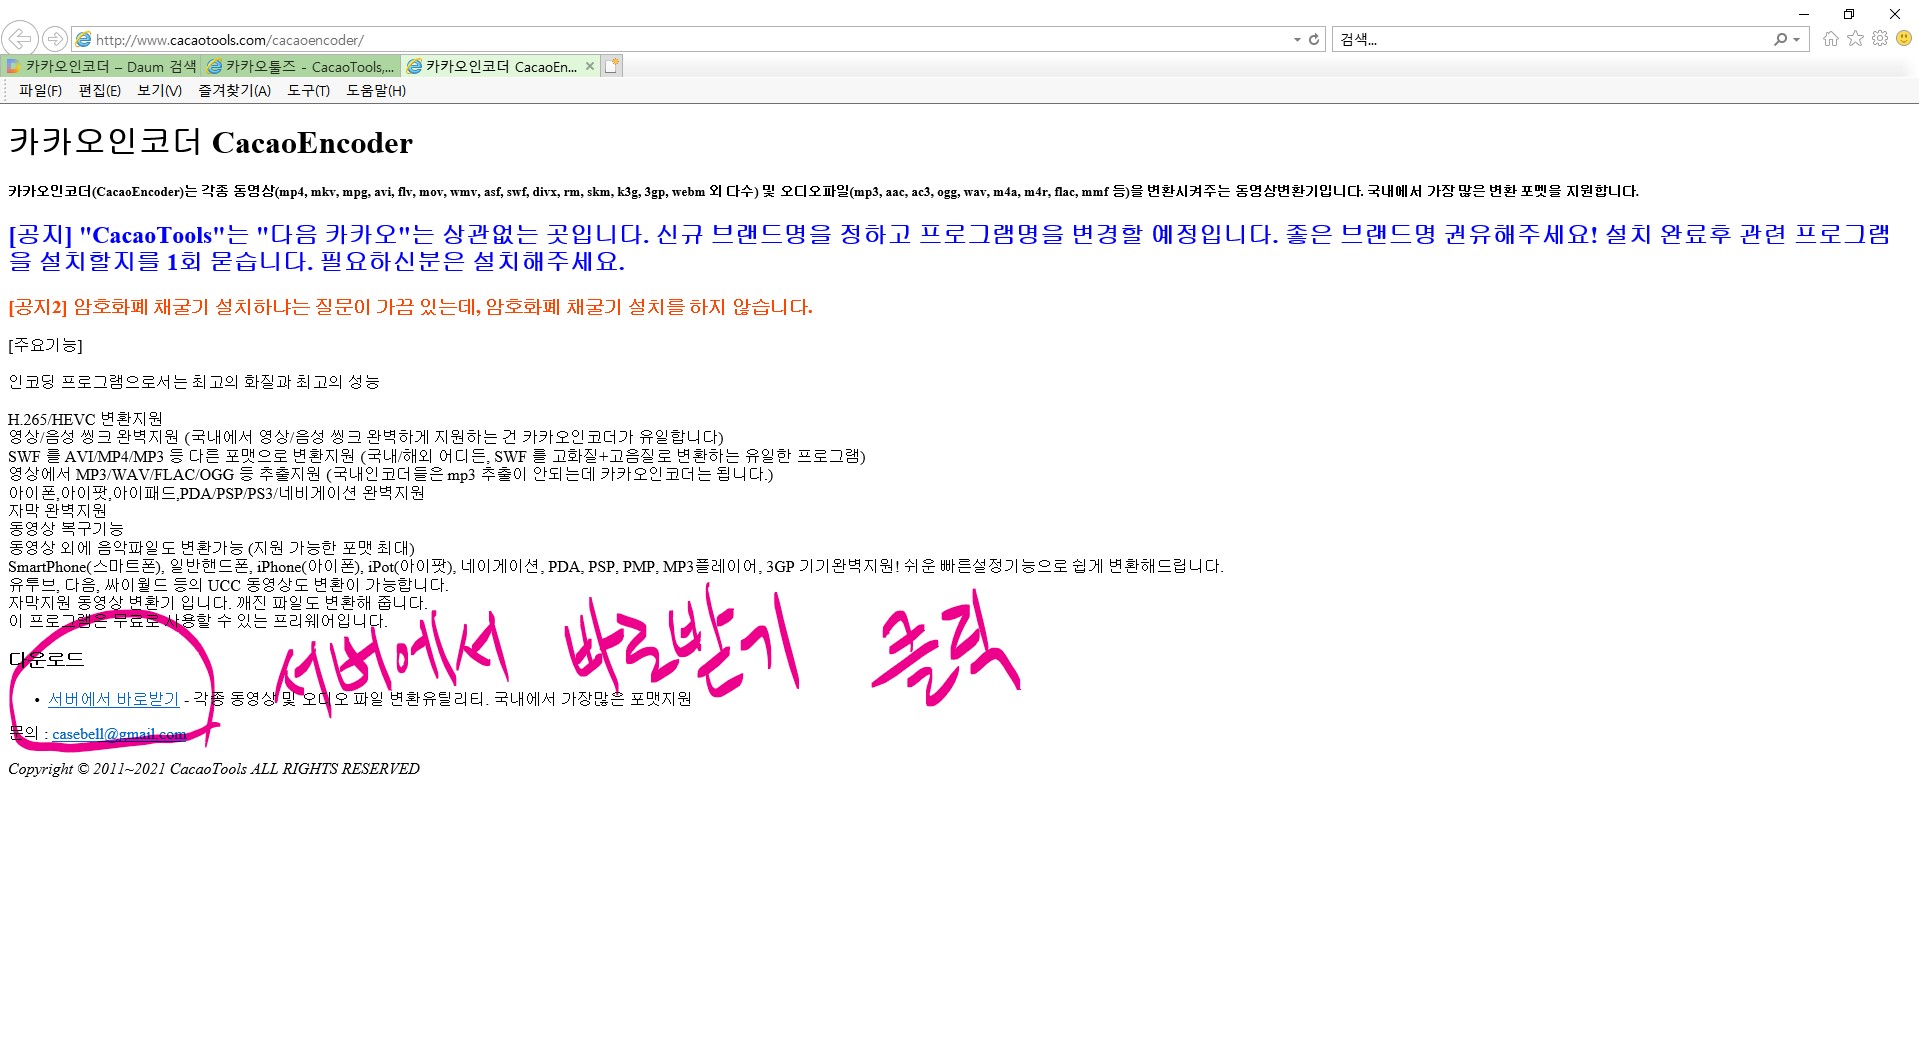This screenshot has height=1039, width=1919.
Task: Restore down the browser window
Action: click(1849, 14)
